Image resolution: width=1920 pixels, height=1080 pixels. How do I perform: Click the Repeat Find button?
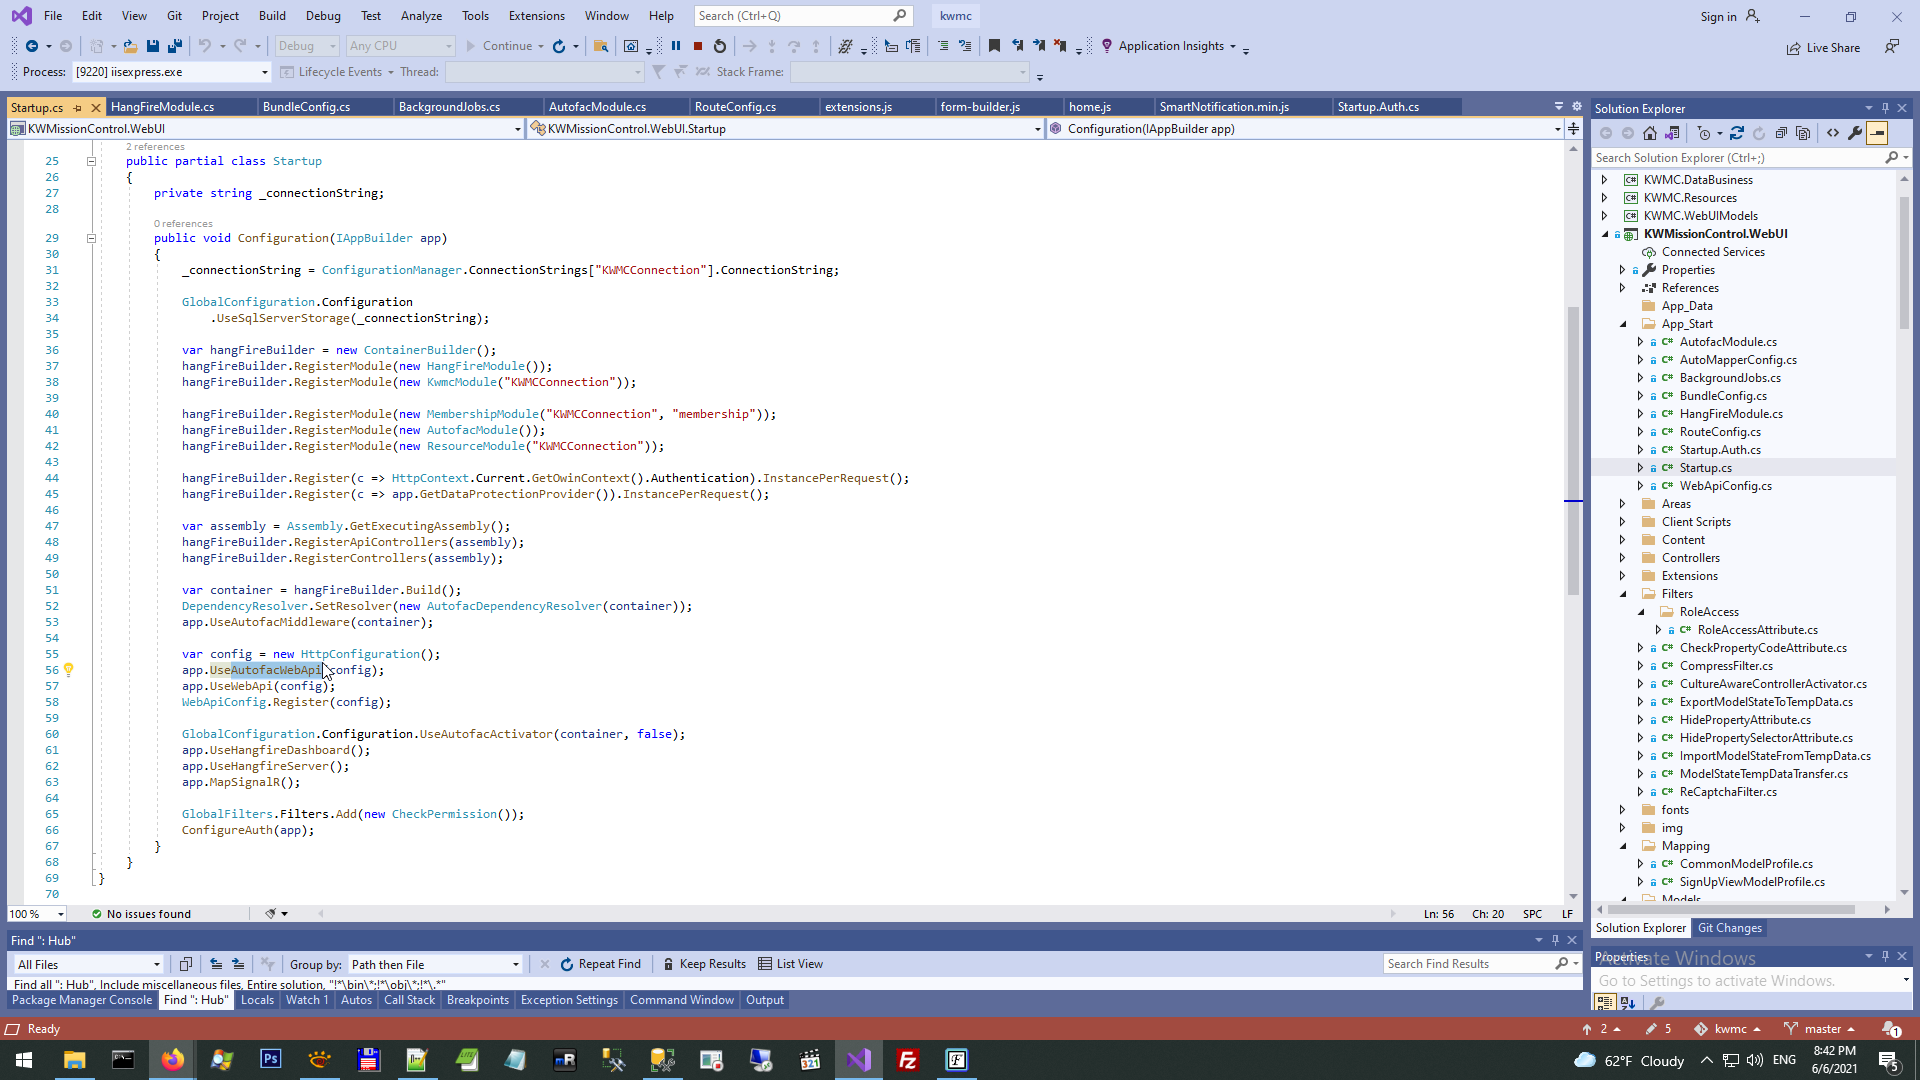[600, 964]
